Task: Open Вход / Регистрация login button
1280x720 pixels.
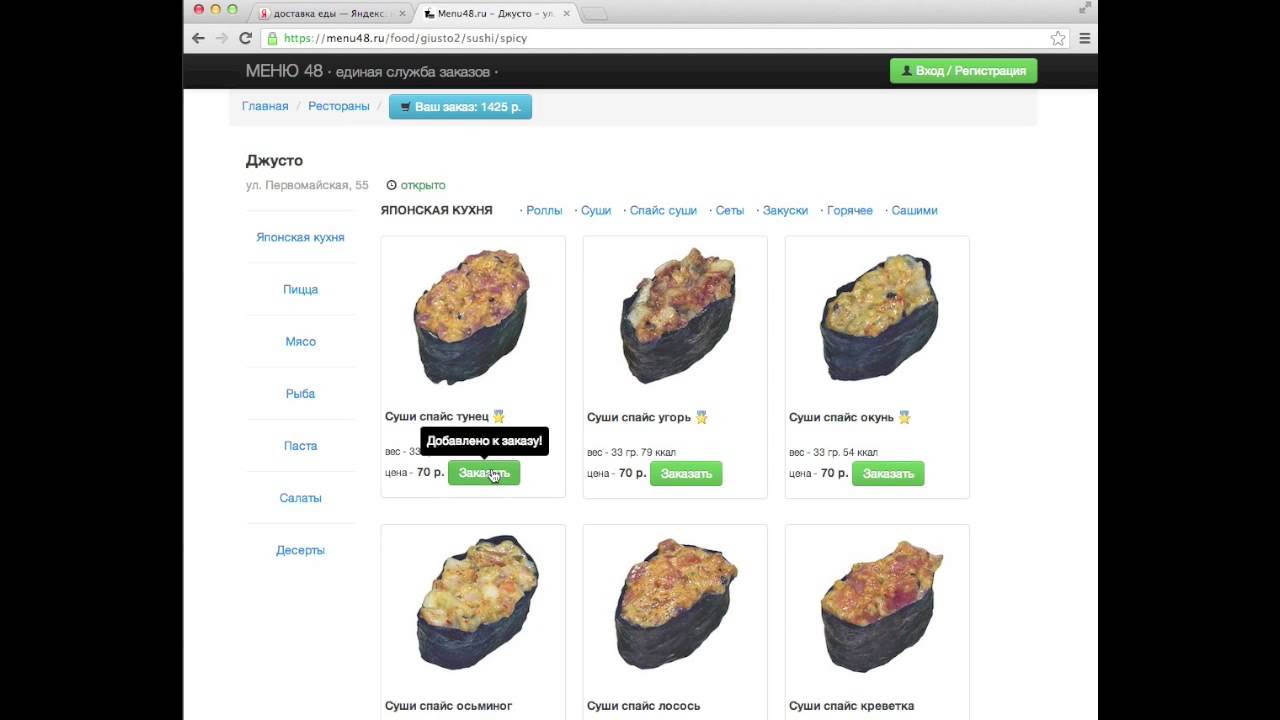Action: pos(963,71)
